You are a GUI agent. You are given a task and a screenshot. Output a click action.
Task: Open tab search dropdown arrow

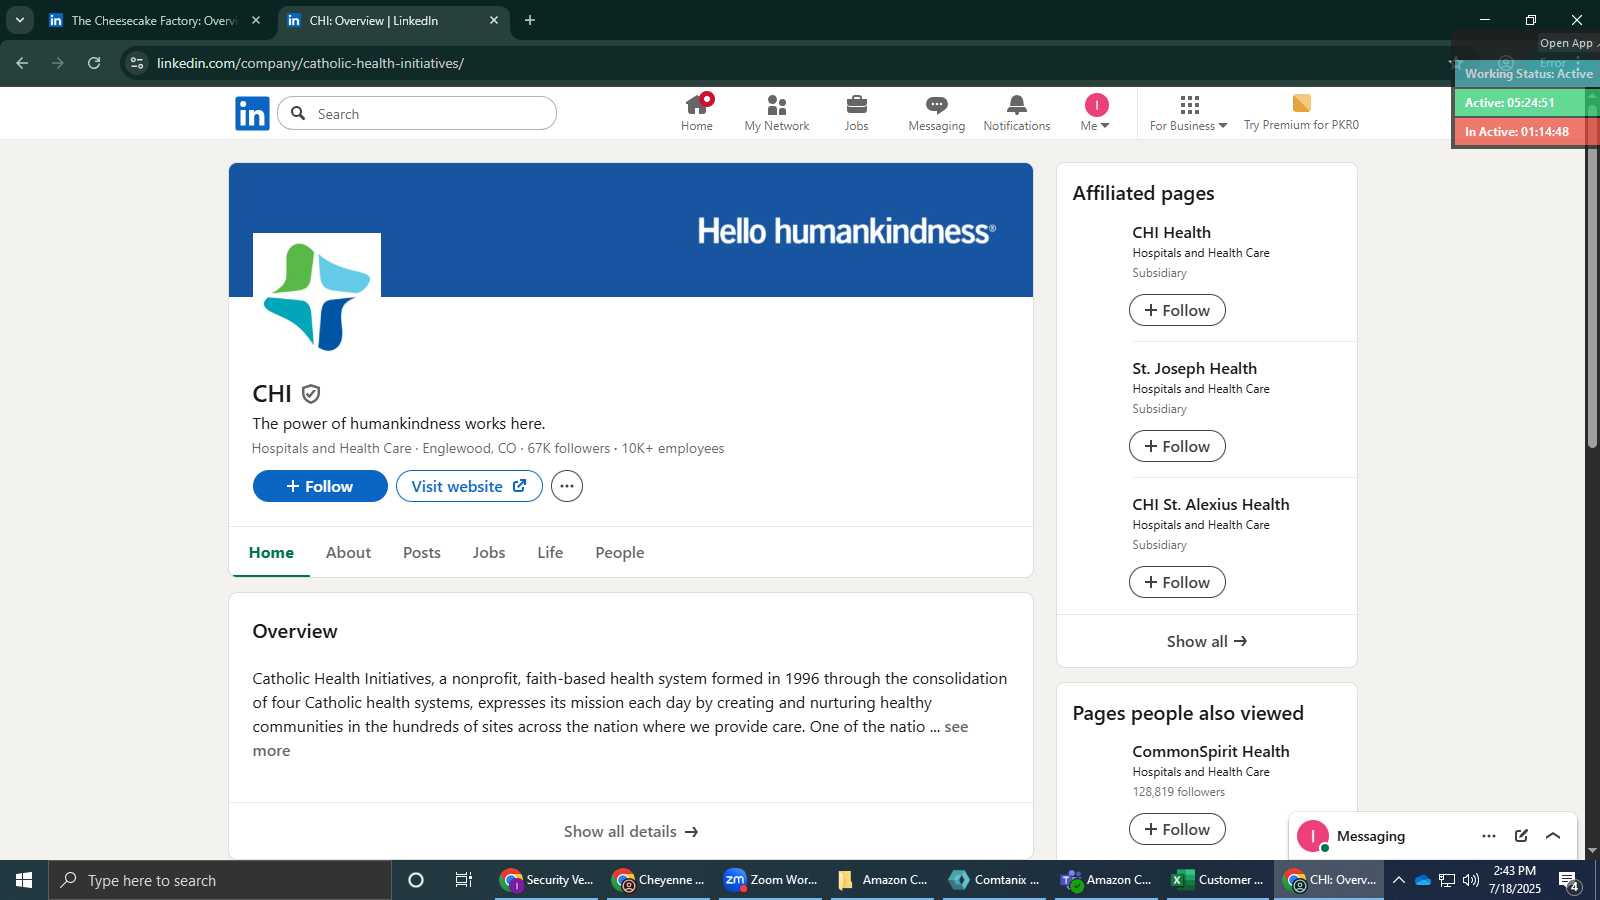pyautogui.click(x=19, y=20)
